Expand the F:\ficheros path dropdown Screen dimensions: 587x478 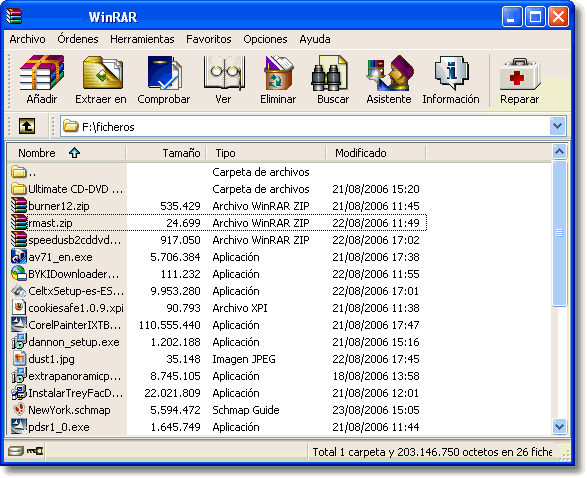point(557,126)
